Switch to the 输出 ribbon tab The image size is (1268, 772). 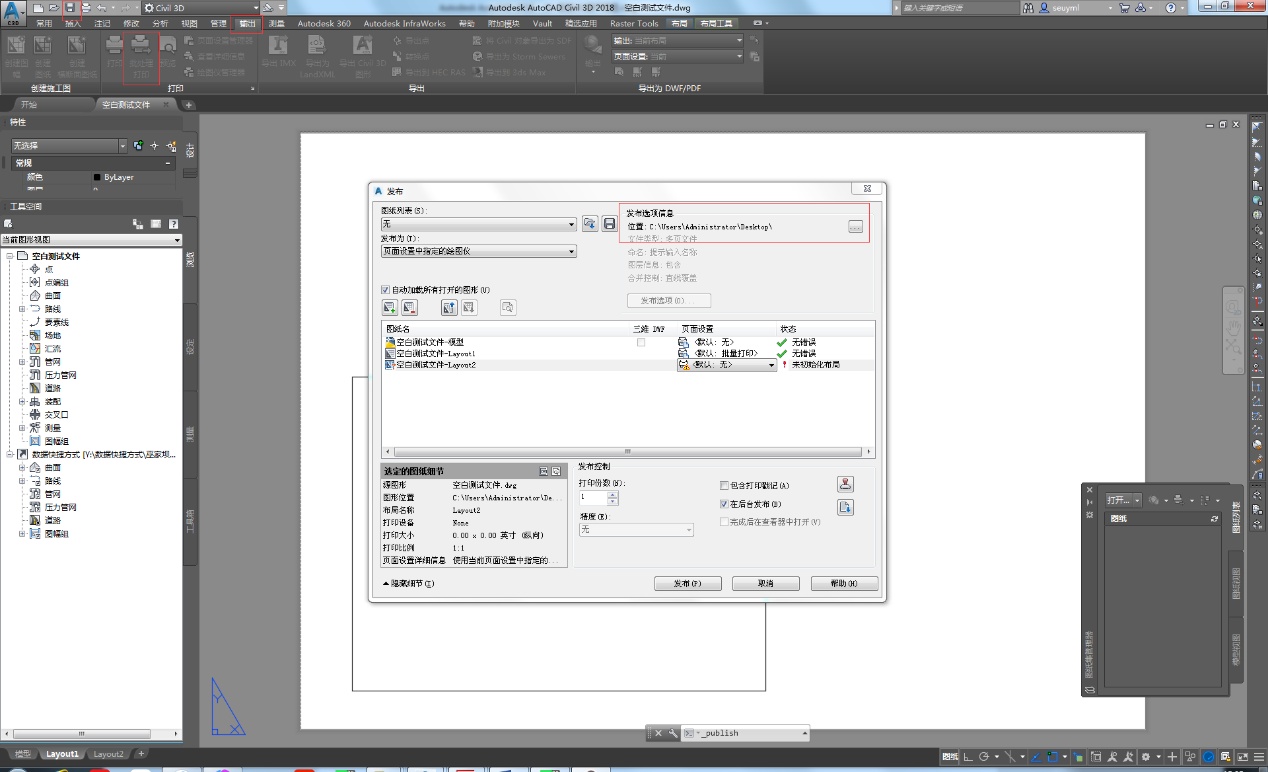click(247, 23)
